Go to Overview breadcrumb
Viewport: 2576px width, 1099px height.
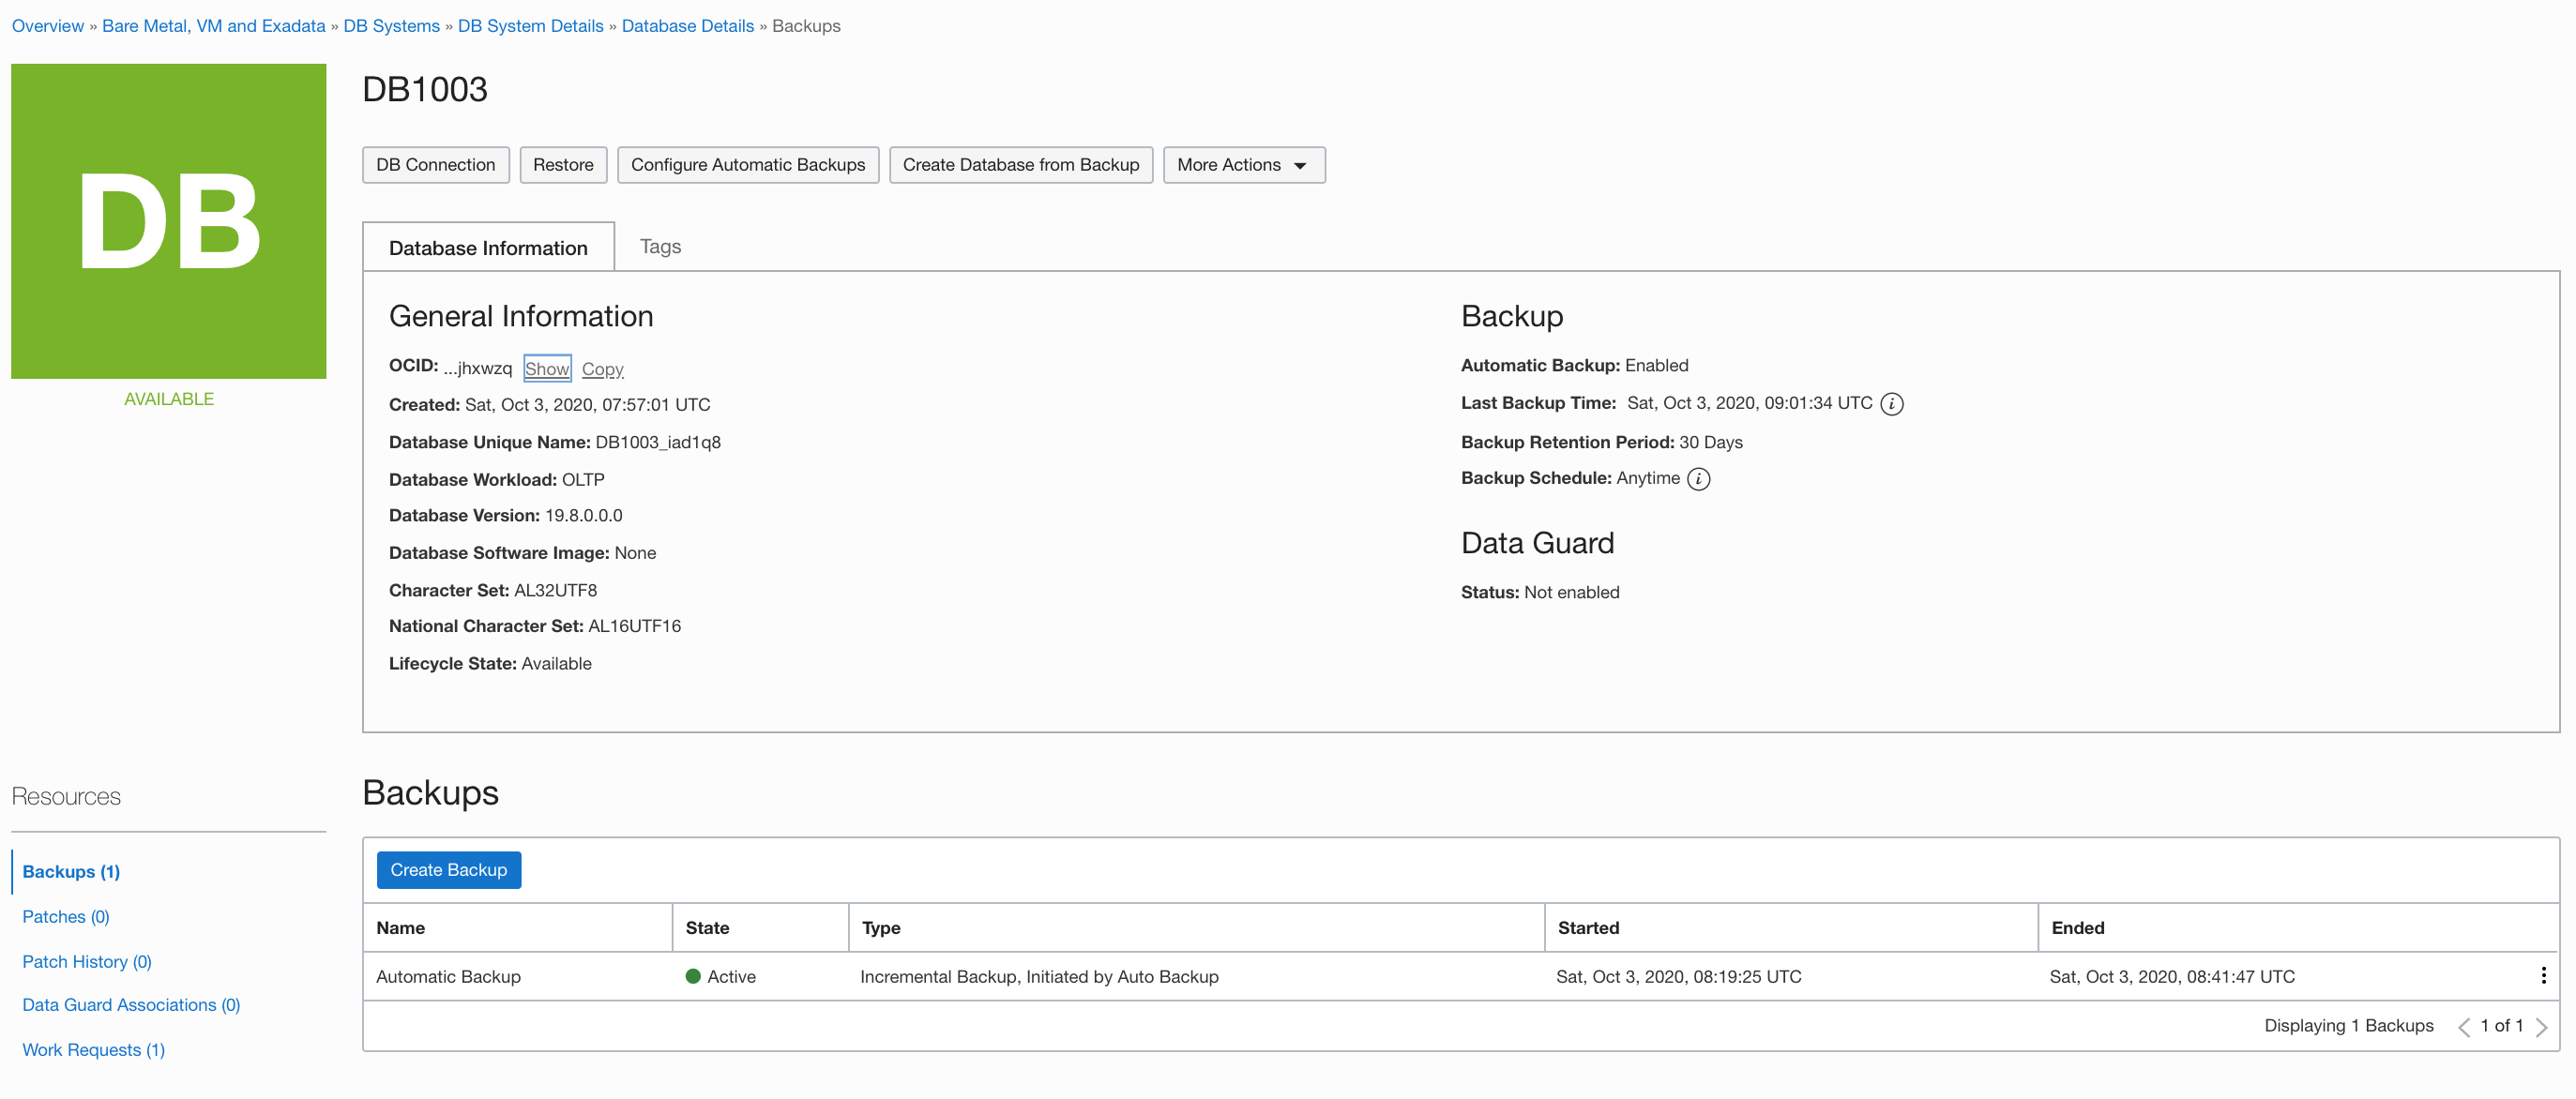[x=48, y=26]
